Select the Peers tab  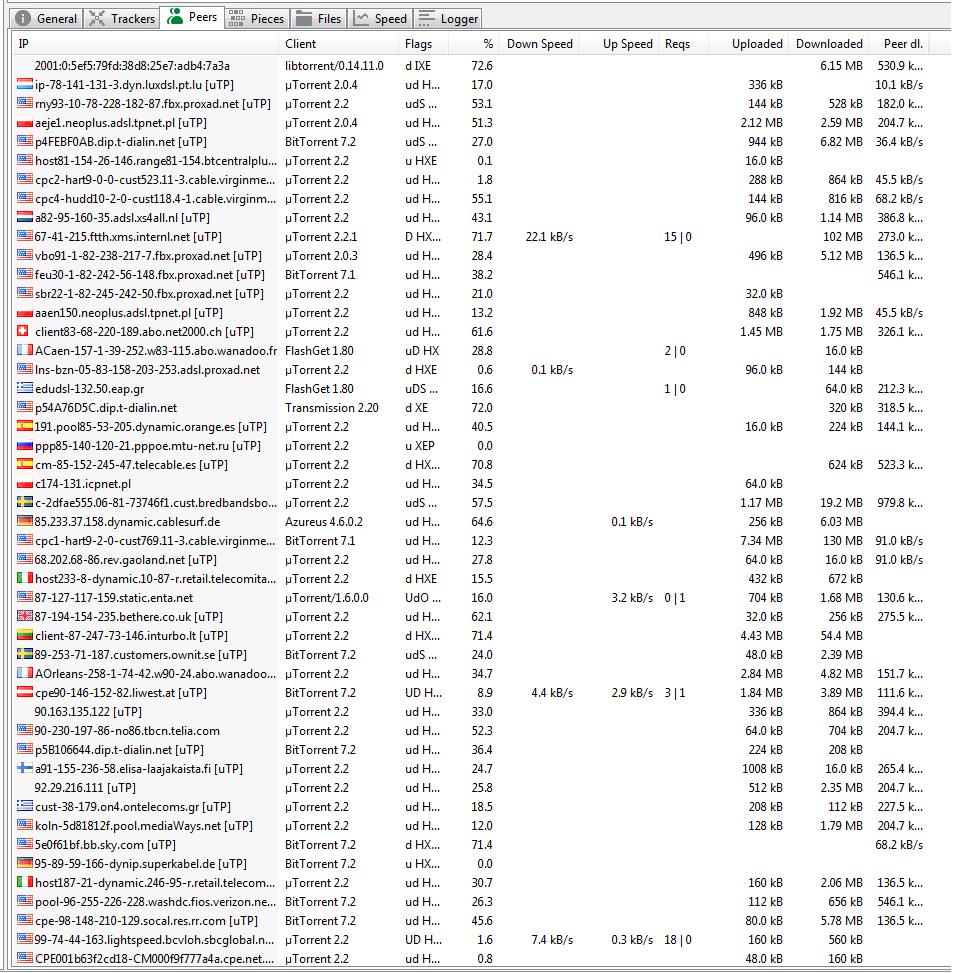click(x=192, y=17)
